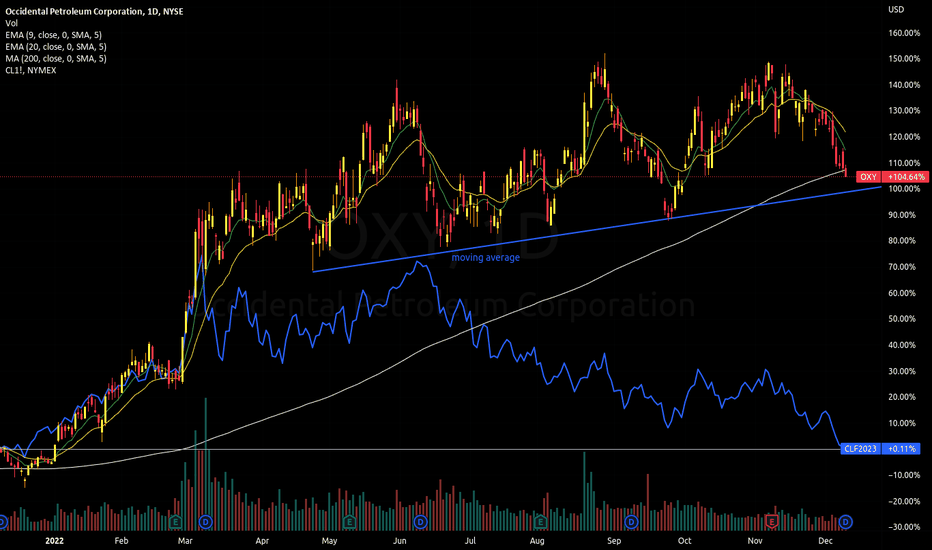Click the 150.00% axis label

[x=904, y=58]
